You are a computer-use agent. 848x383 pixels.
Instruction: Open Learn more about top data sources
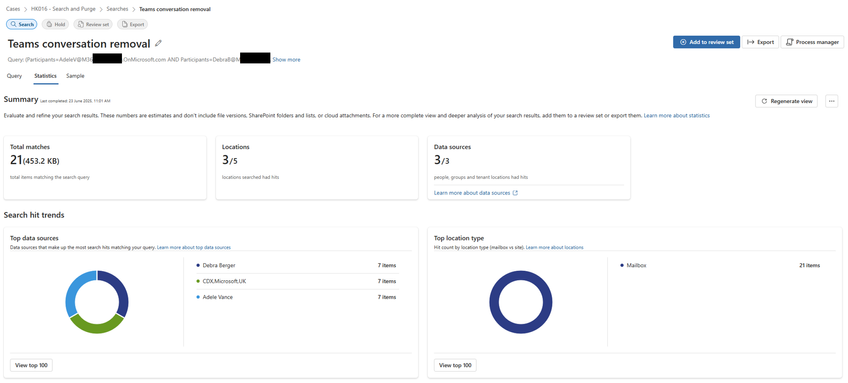[x=194, y=247]
